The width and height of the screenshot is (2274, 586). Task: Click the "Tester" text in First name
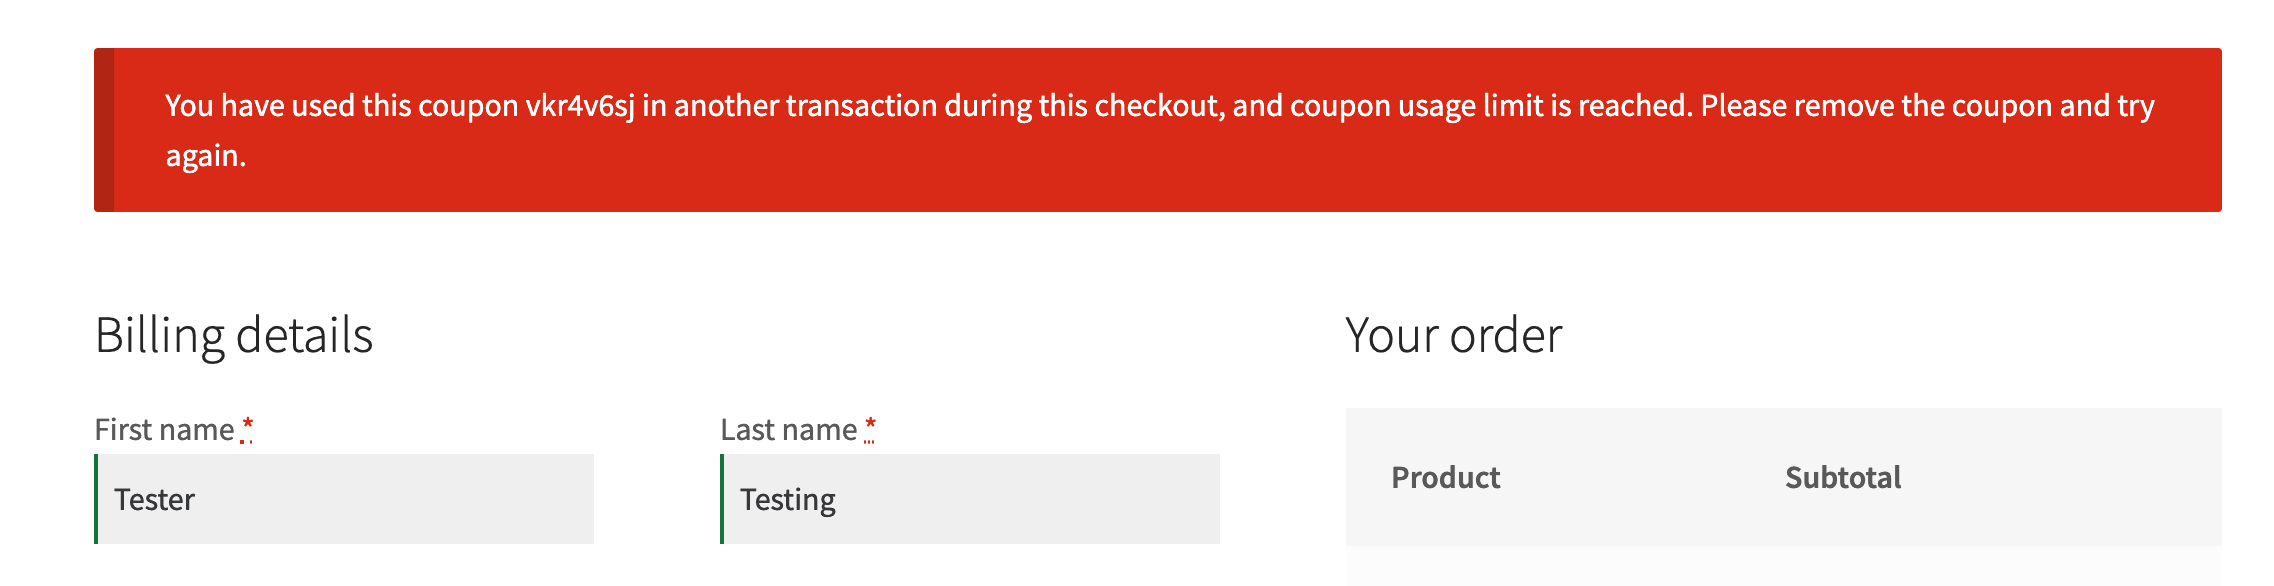pyautogui.click(x=154, y=500)
